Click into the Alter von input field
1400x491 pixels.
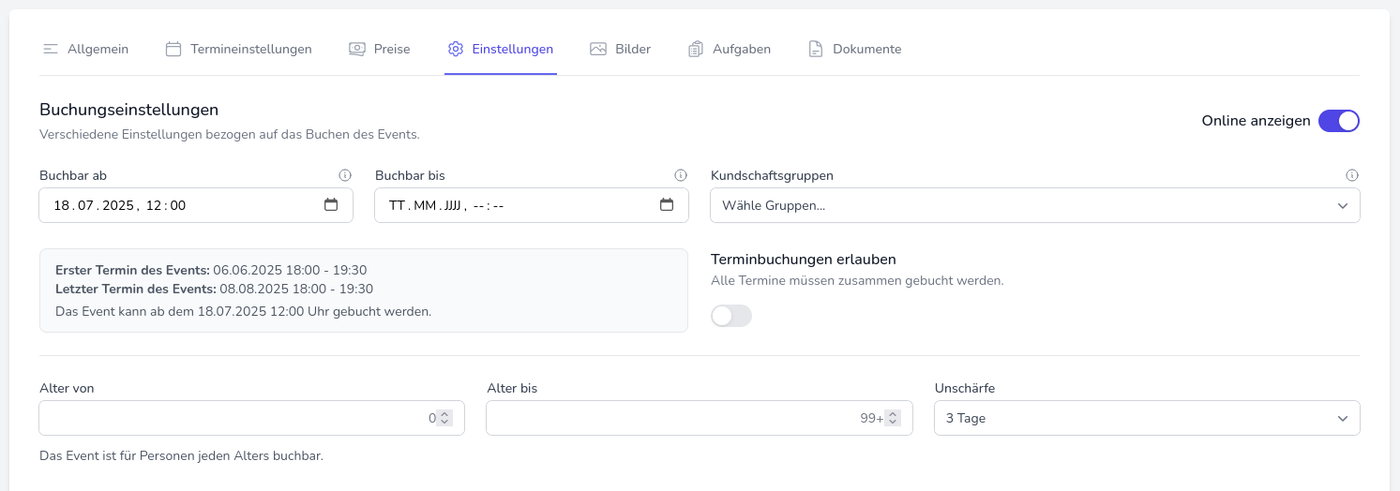[x=230, y=418]
